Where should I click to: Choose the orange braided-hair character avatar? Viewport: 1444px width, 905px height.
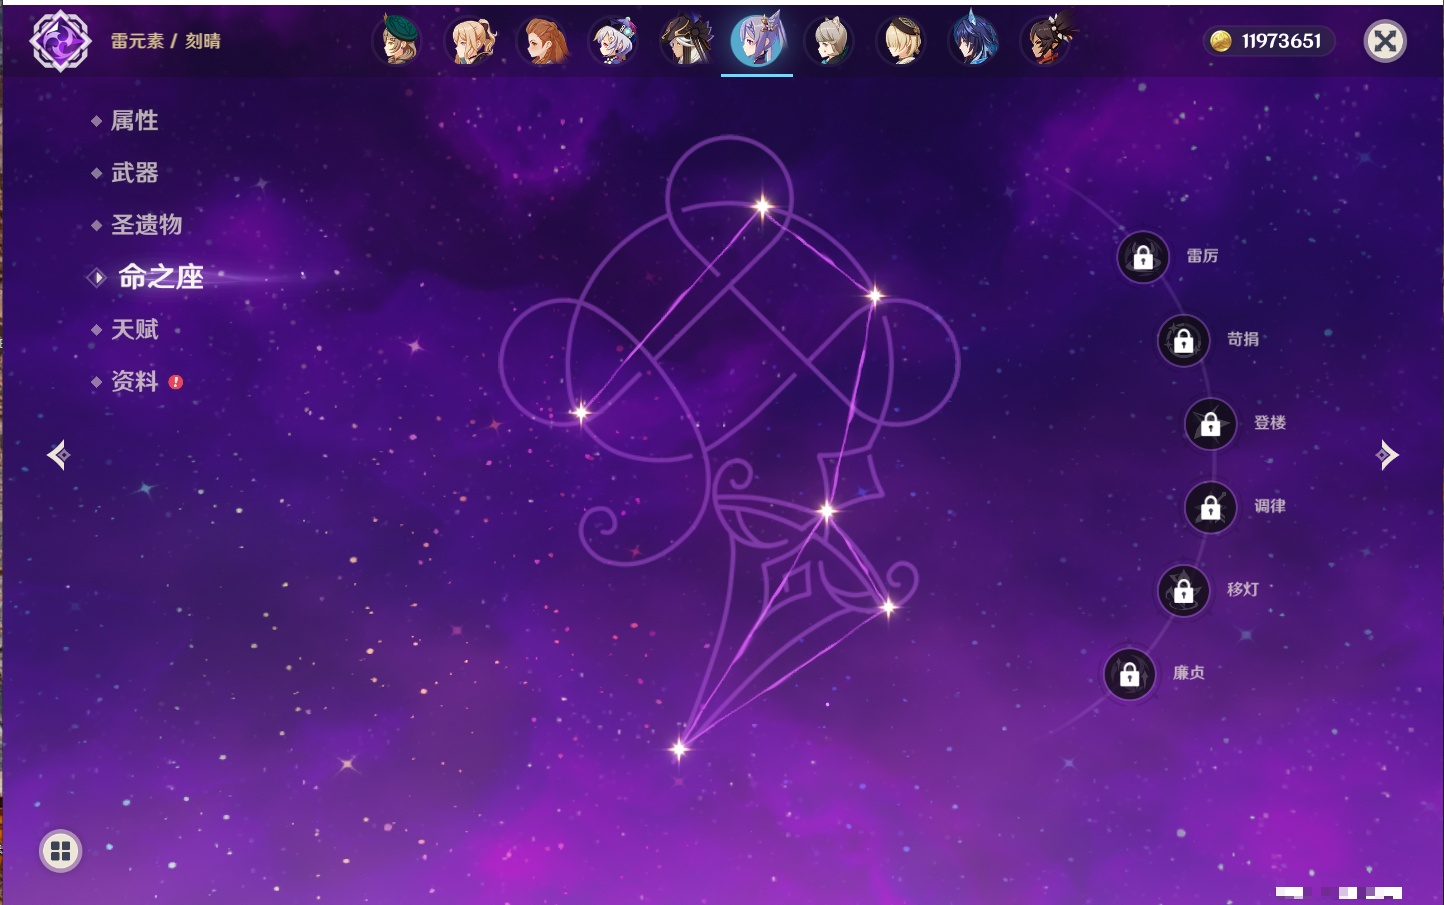[x=543, y=41]
